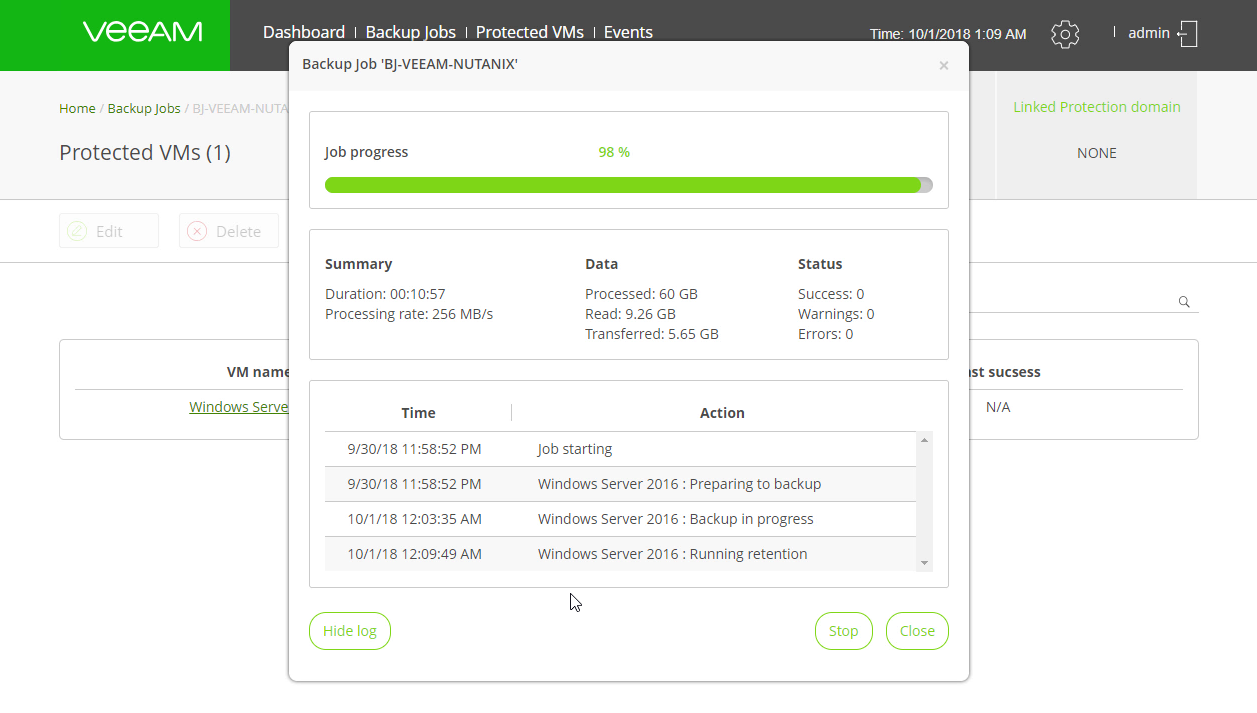Image resolution: width=1257 pixels, height=713 pixels.
Task: Open the Backup Jobs menu
Action: pyautogui.click(x=411, y=32)
